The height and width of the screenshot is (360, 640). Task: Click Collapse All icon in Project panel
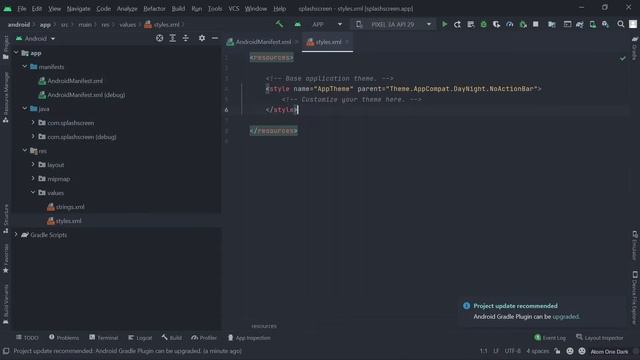click(x=186, y=38)
